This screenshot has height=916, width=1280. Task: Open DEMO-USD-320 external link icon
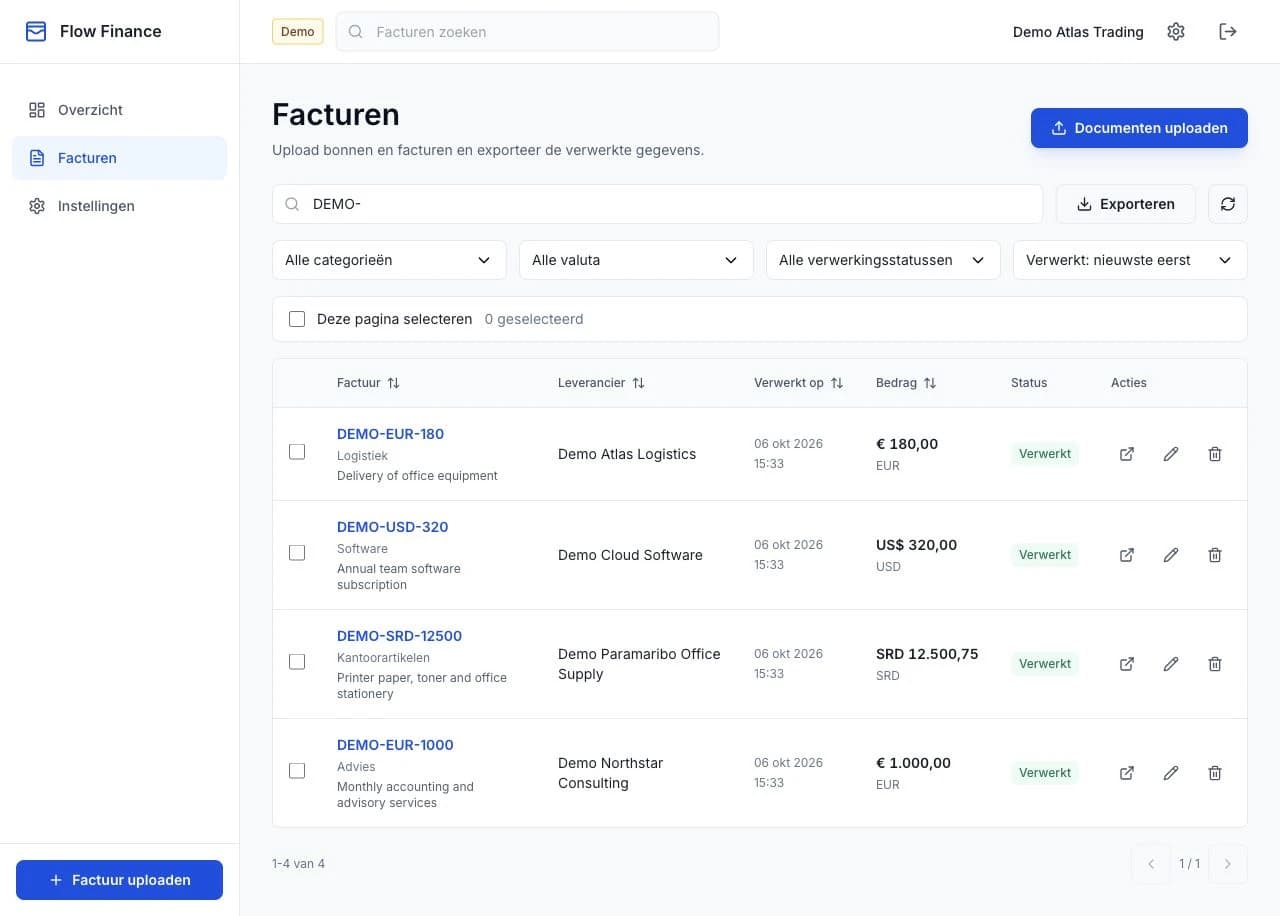1127,555
